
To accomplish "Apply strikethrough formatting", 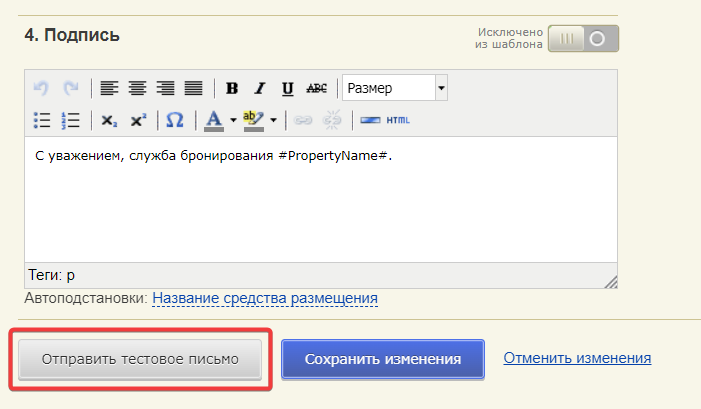I will (x=317, y=88).
